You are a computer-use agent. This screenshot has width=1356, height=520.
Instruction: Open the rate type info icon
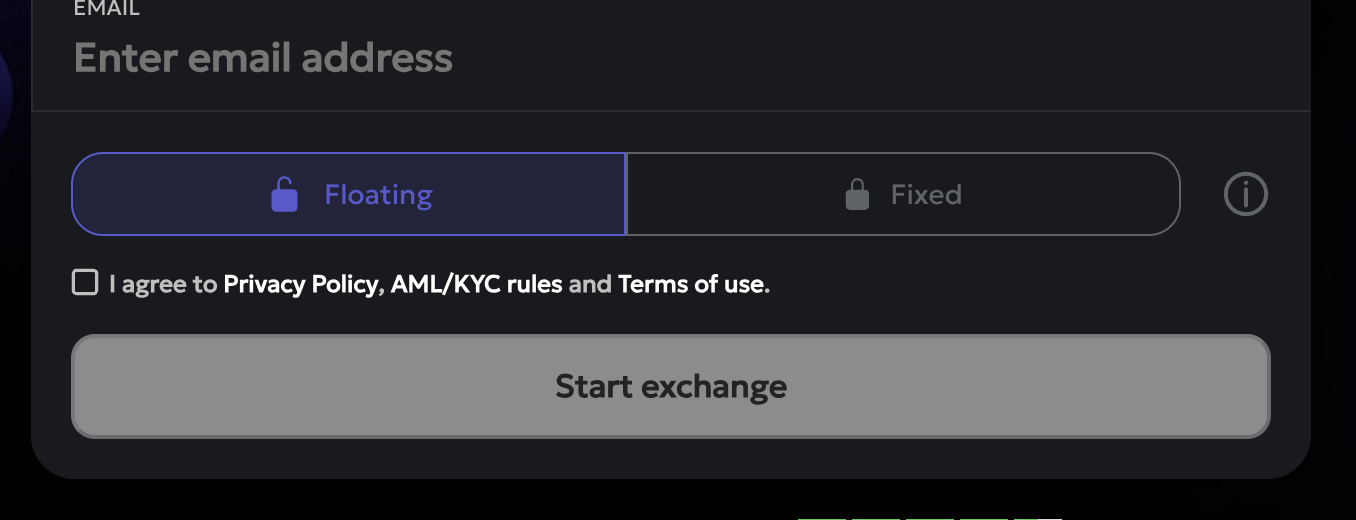[x=1245, y=194]
